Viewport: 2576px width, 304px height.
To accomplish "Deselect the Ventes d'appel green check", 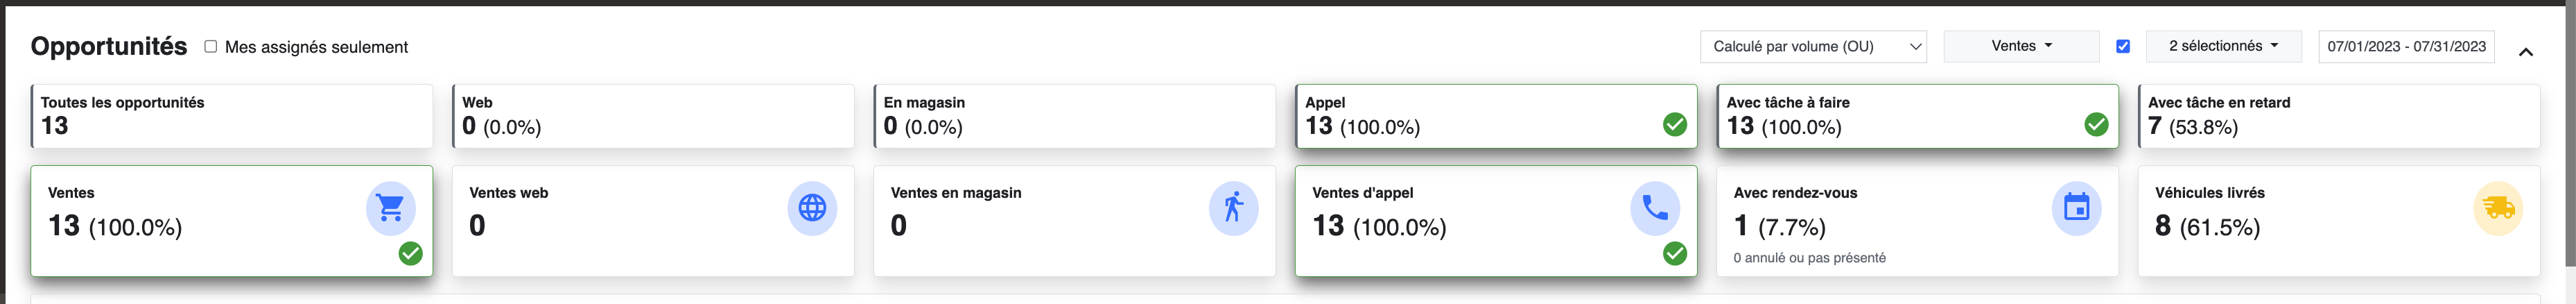I will [x=1675, y=254].
